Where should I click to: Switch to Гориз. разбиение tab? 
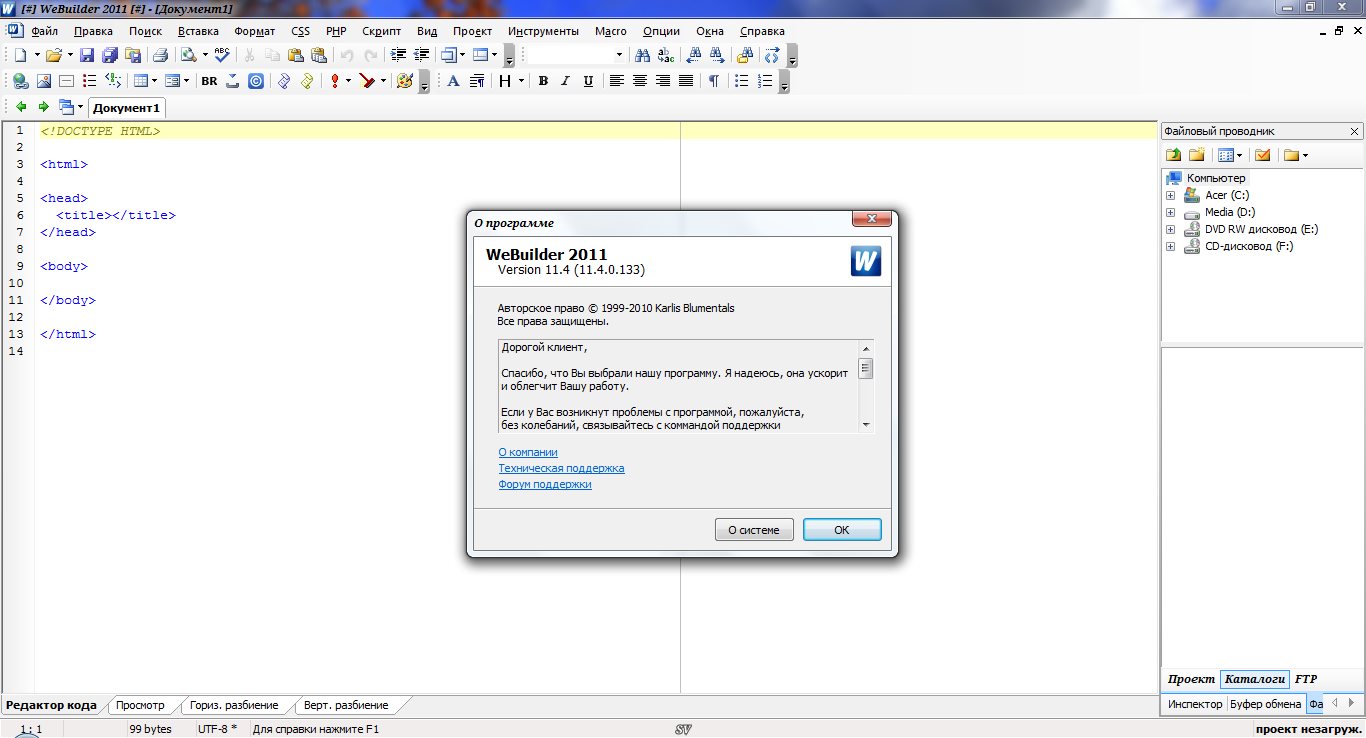[234, 705]
